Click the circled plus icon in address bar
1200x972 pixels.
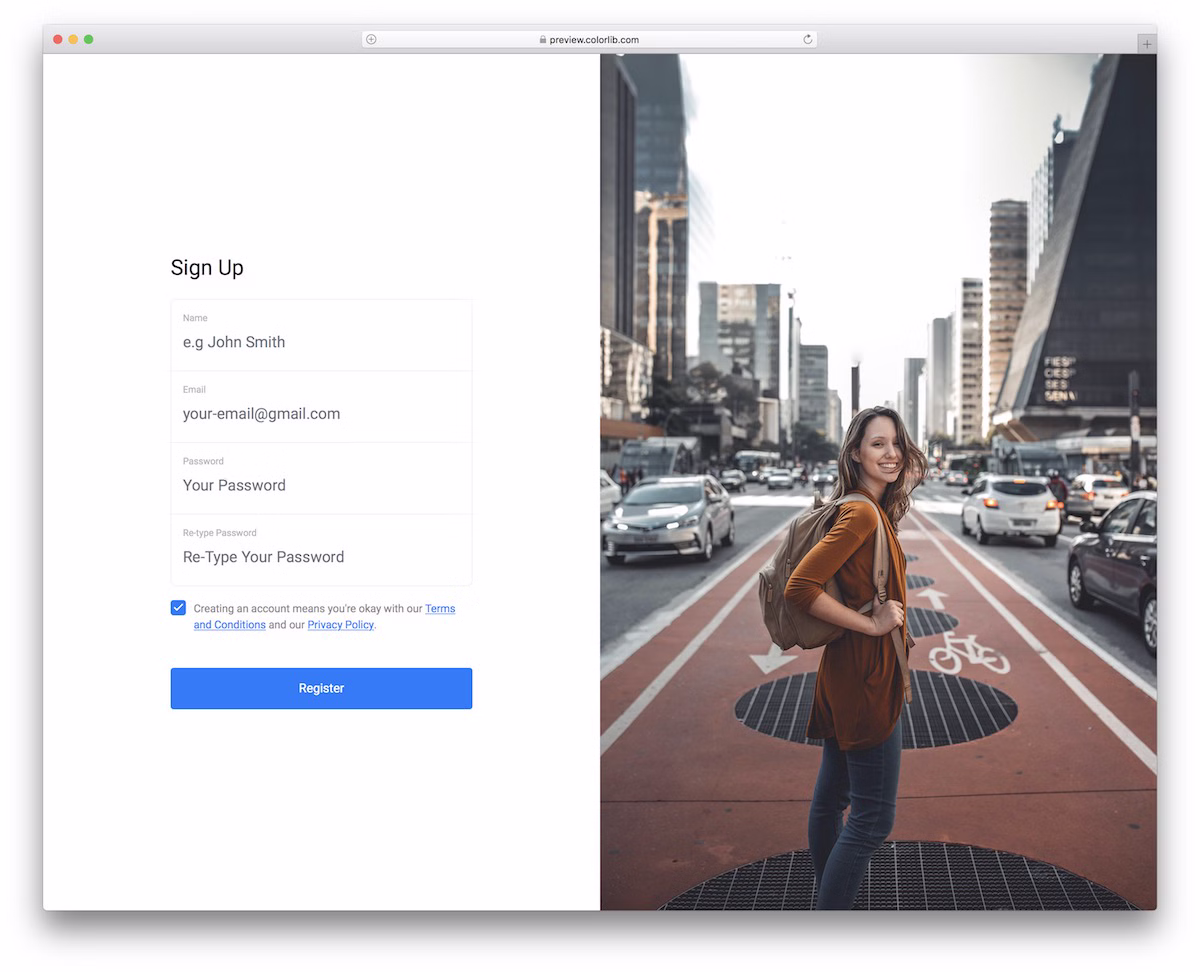[371, 40]
